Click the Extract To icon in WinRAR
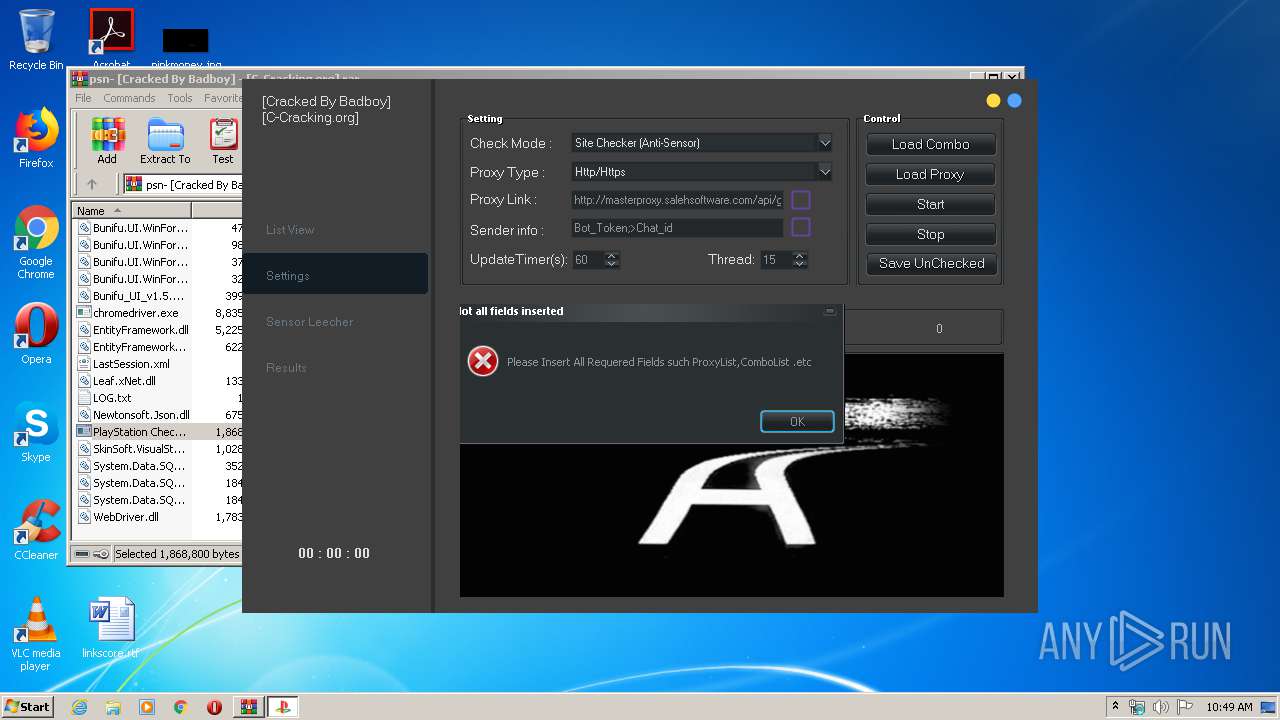 coord(165,141)
